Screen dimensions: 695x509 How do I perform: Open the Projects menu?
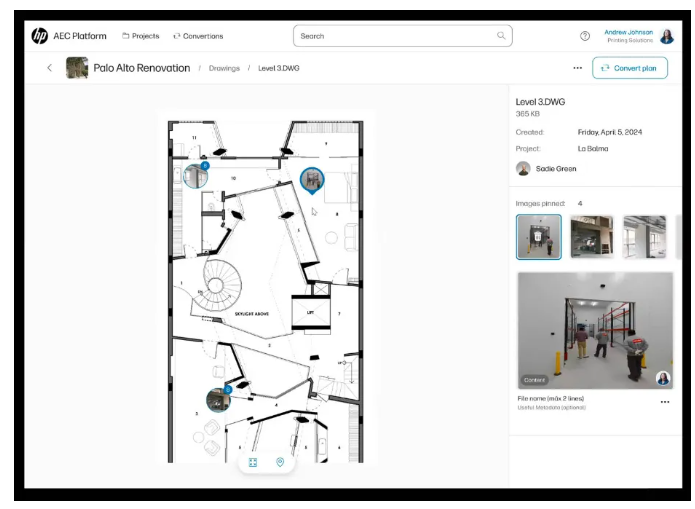coord(141,36)
